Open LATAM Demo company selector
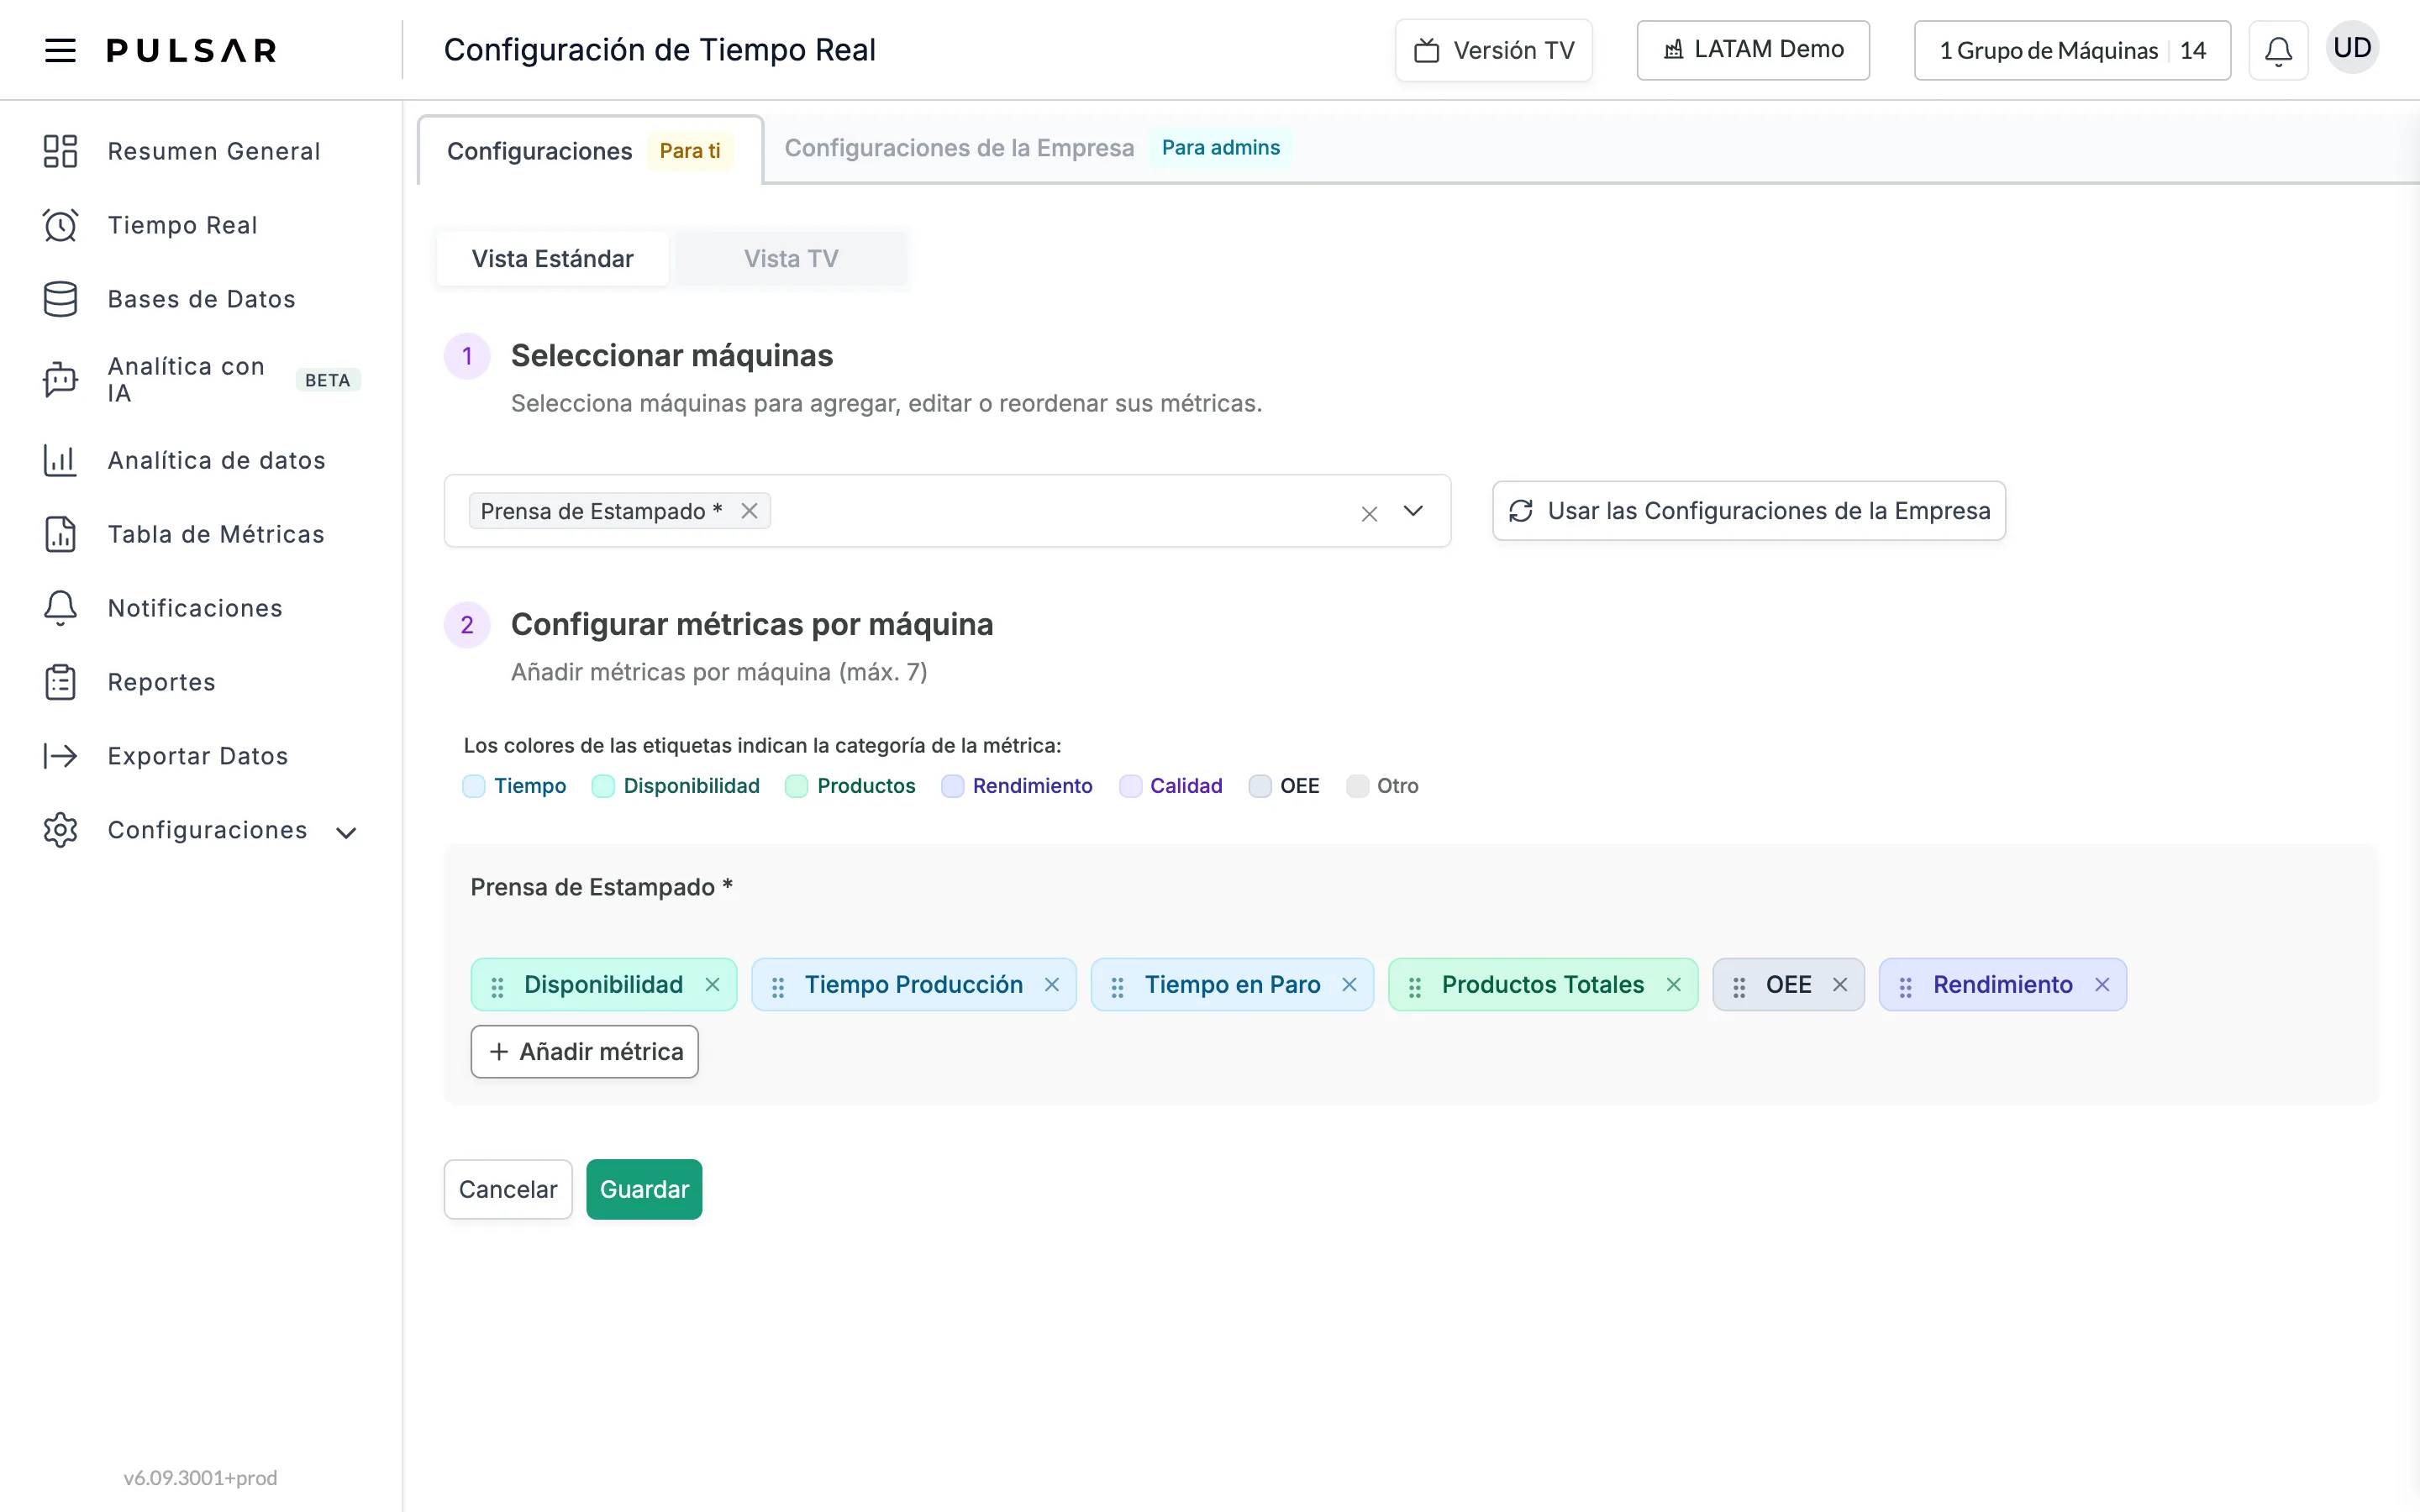This screenshot has width=2420, height=1512. coord(1753,50)
